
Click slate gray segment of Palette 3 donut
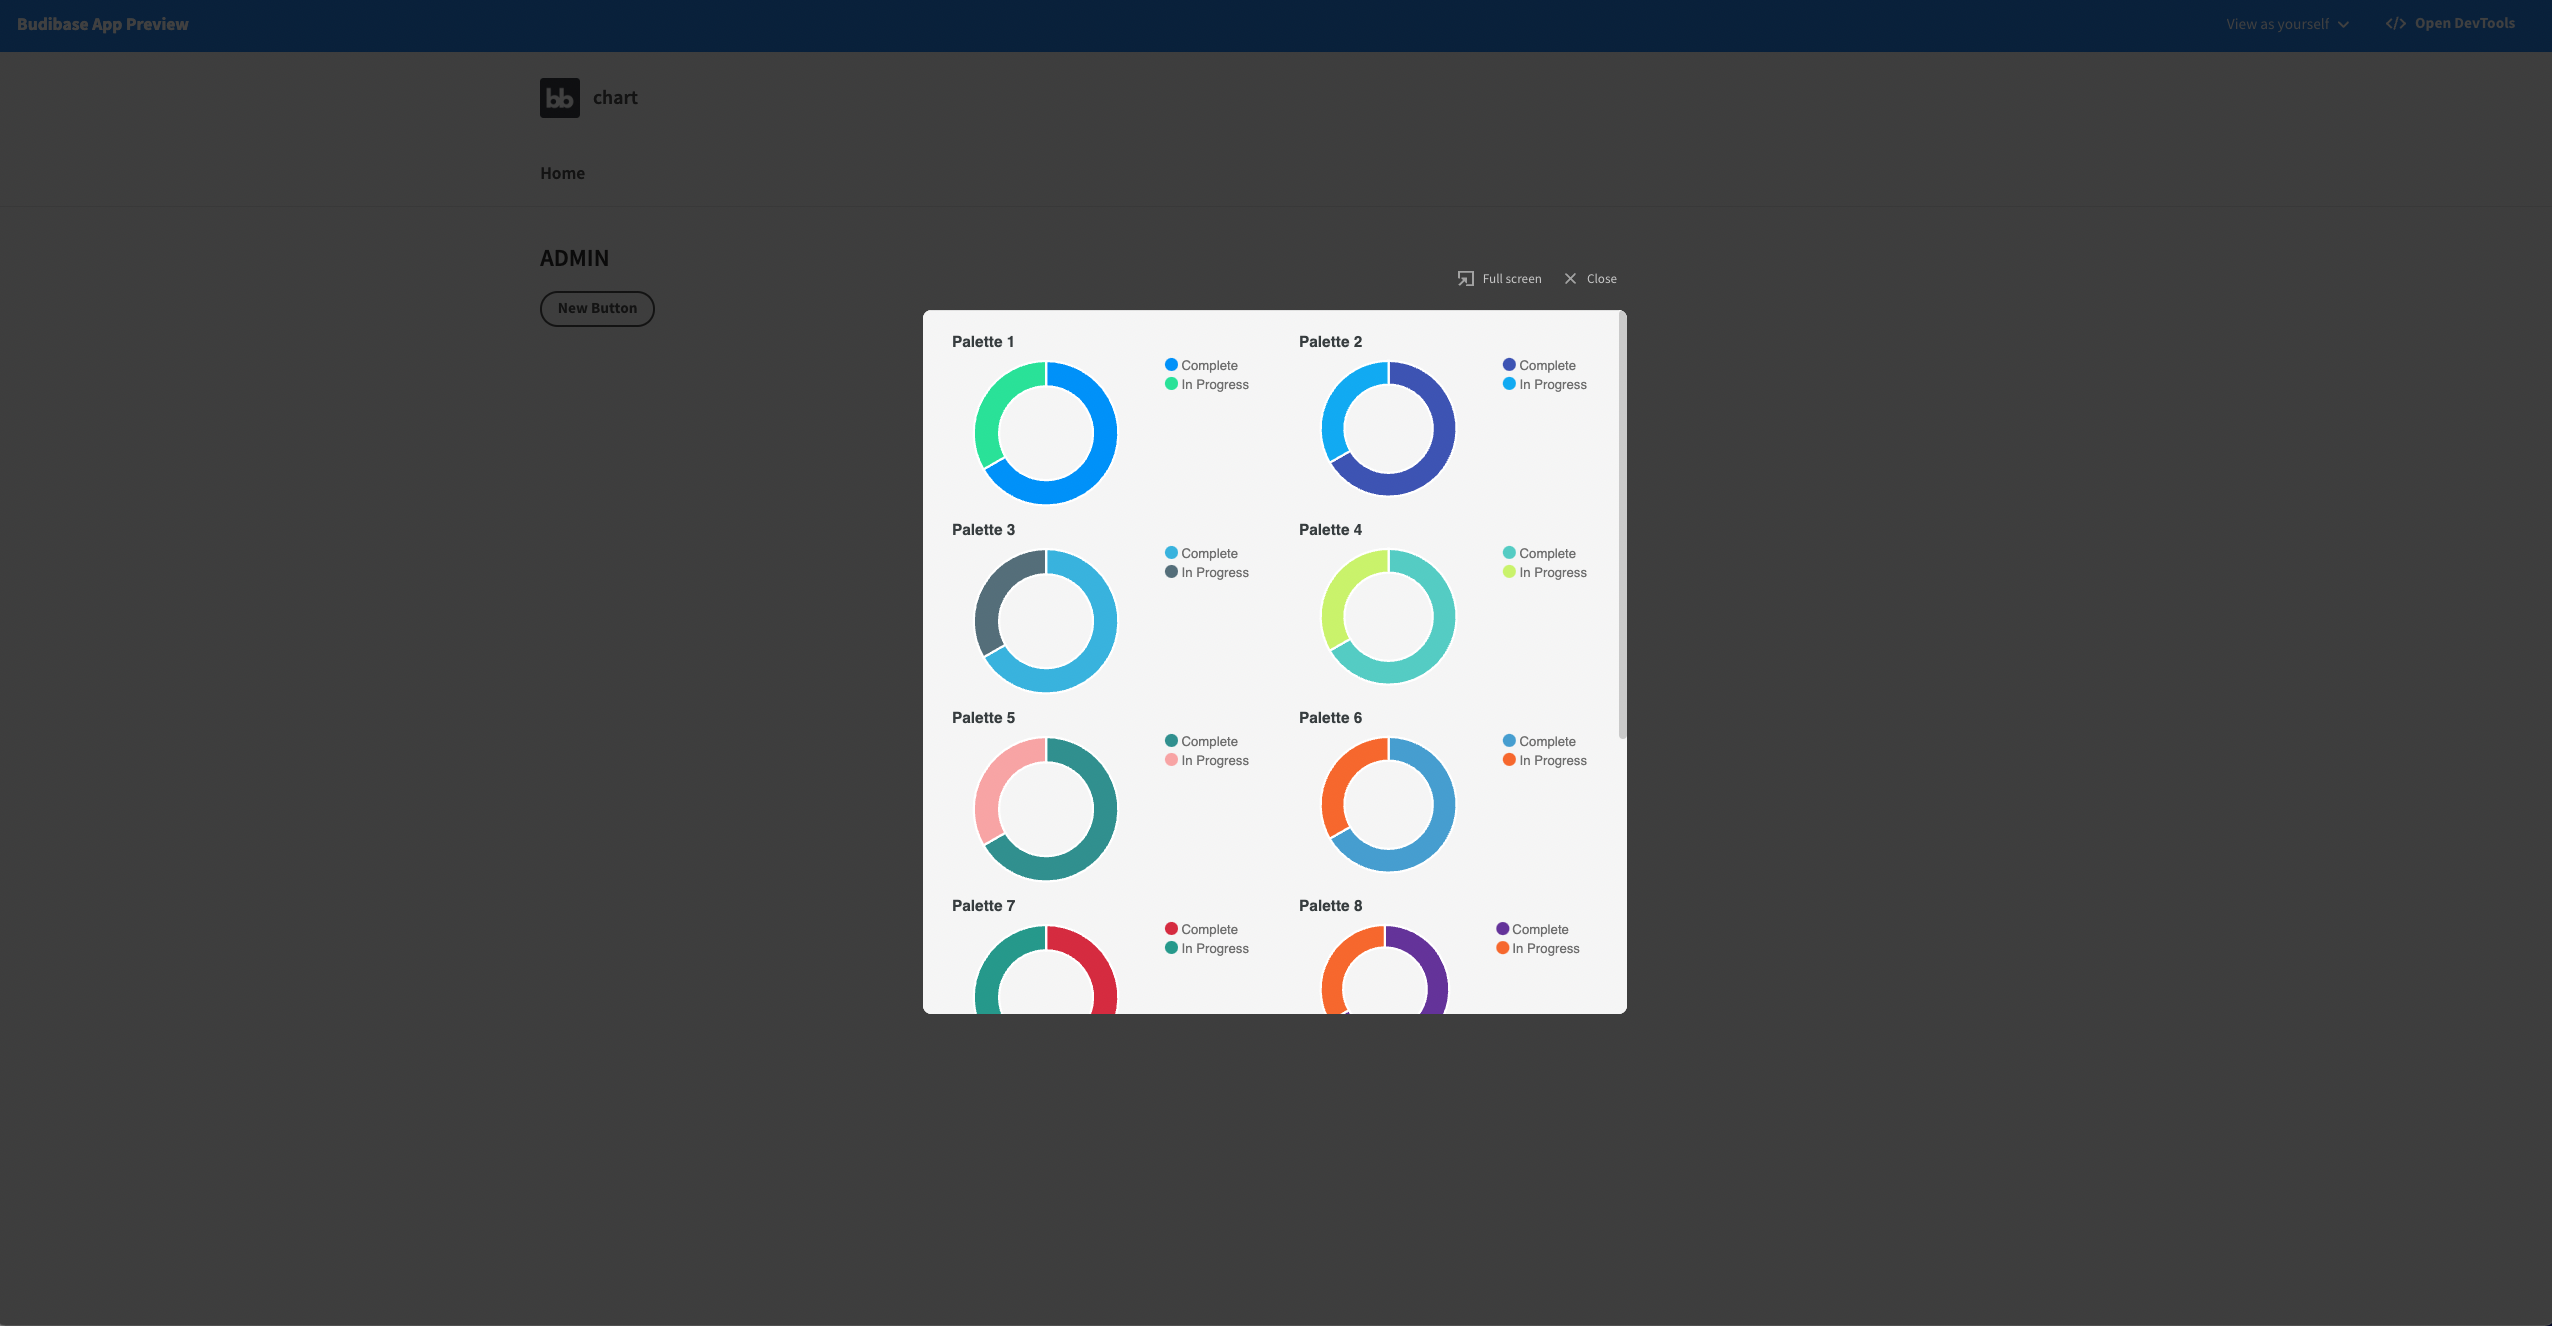(x=994, y=590)
